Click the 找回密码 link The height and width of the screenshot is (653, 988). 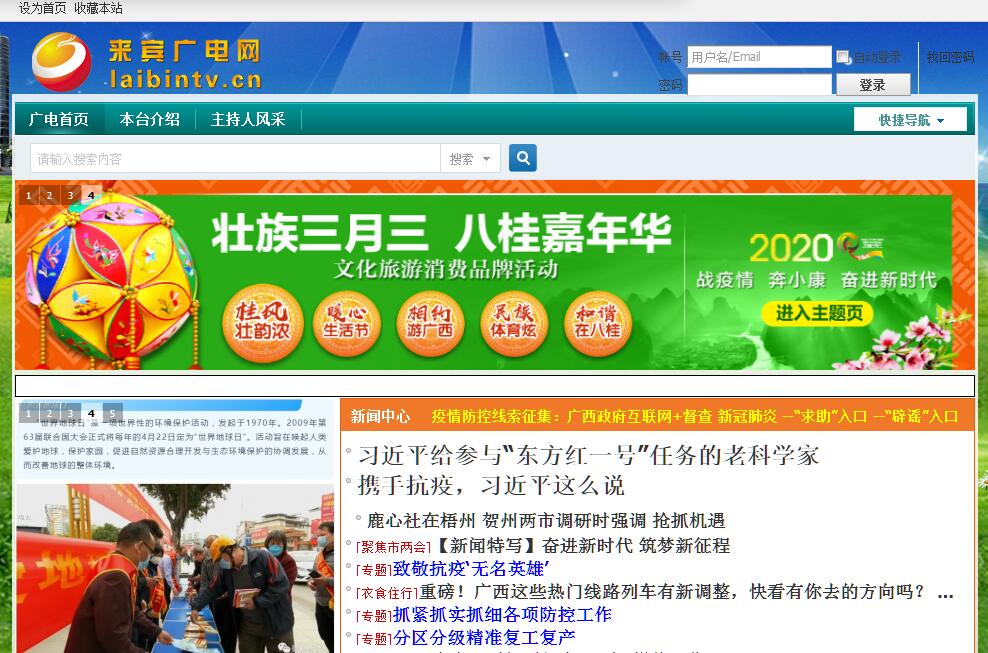(x=949, y=57)
